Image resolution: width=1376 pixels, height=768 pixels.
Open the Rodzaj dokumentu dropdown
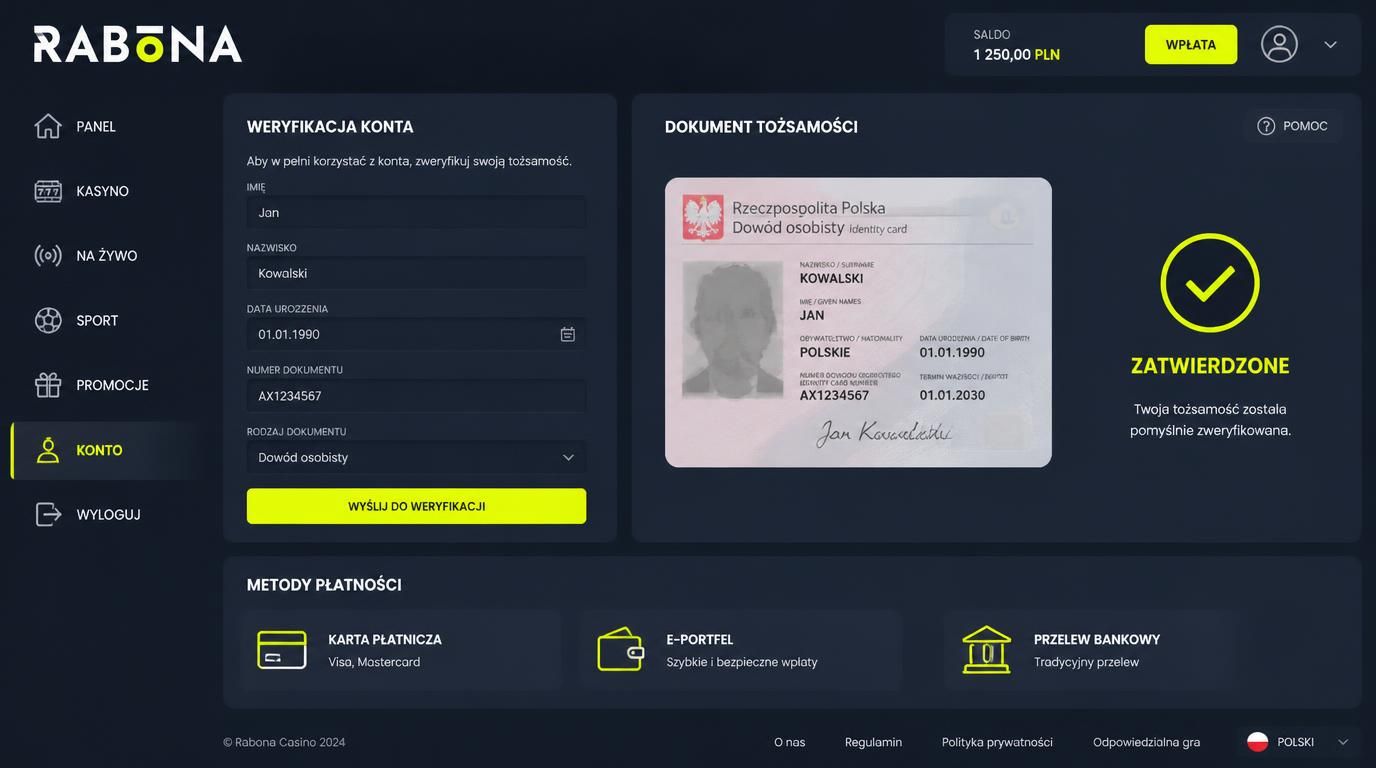coord(416,457)
